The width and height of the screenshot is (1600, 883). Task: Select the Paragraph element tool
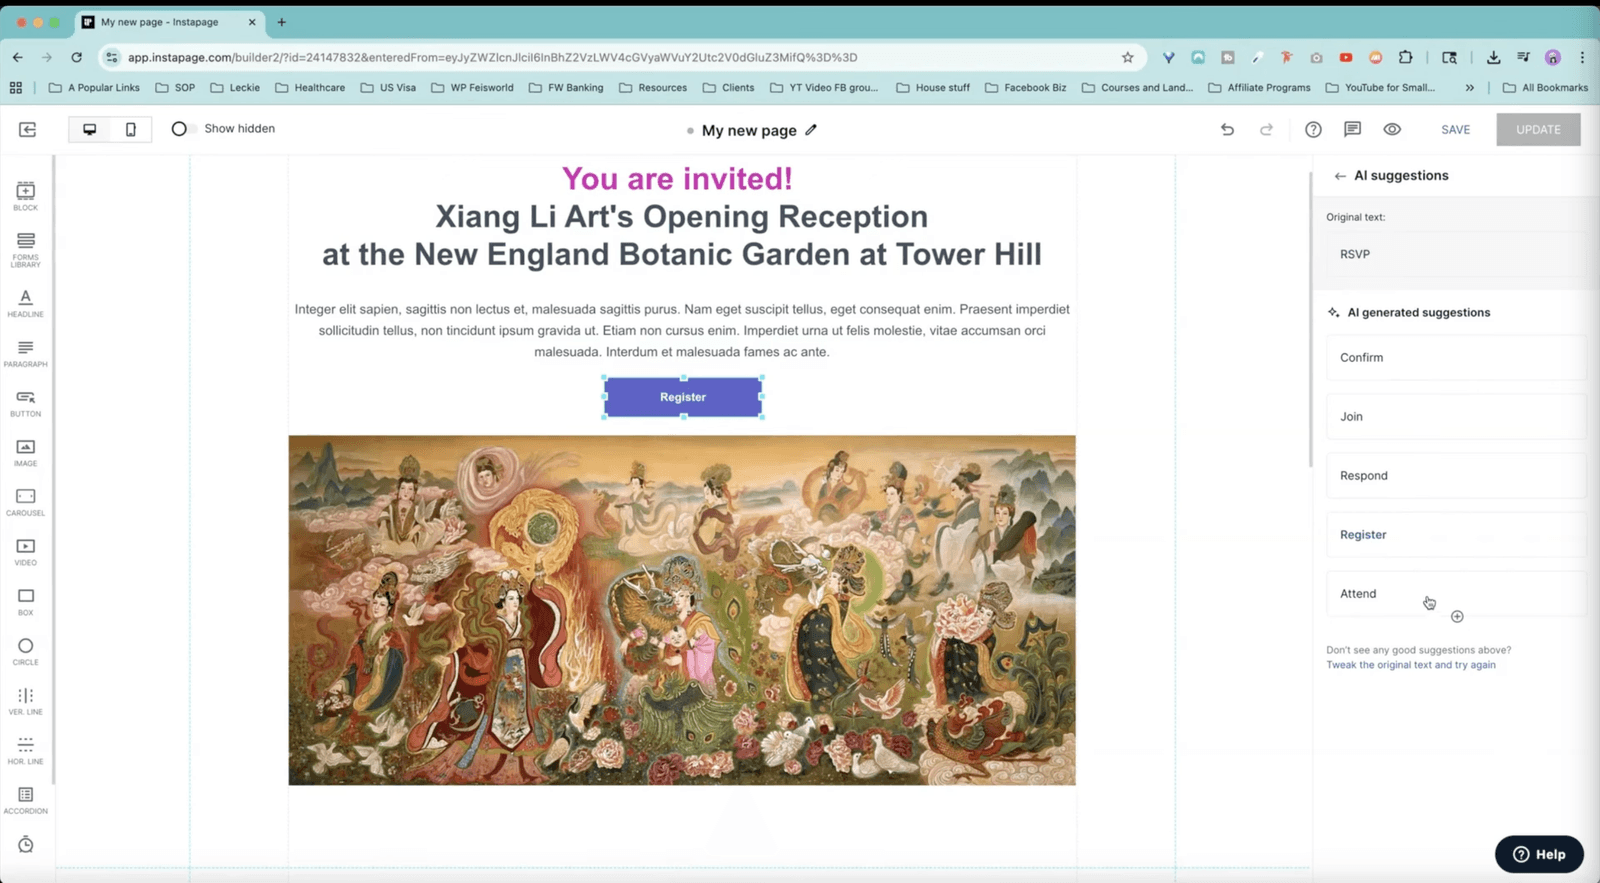click(26, 353)
